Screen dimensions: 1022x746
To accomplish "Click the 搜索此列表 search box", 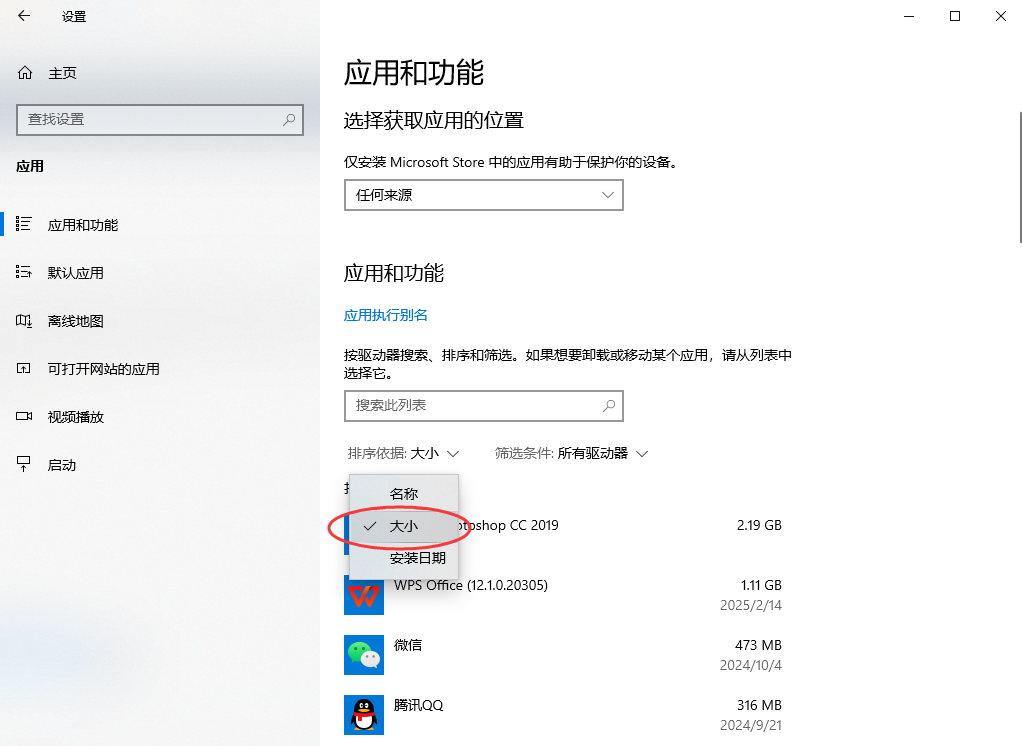I will click(x=483, y=406).
